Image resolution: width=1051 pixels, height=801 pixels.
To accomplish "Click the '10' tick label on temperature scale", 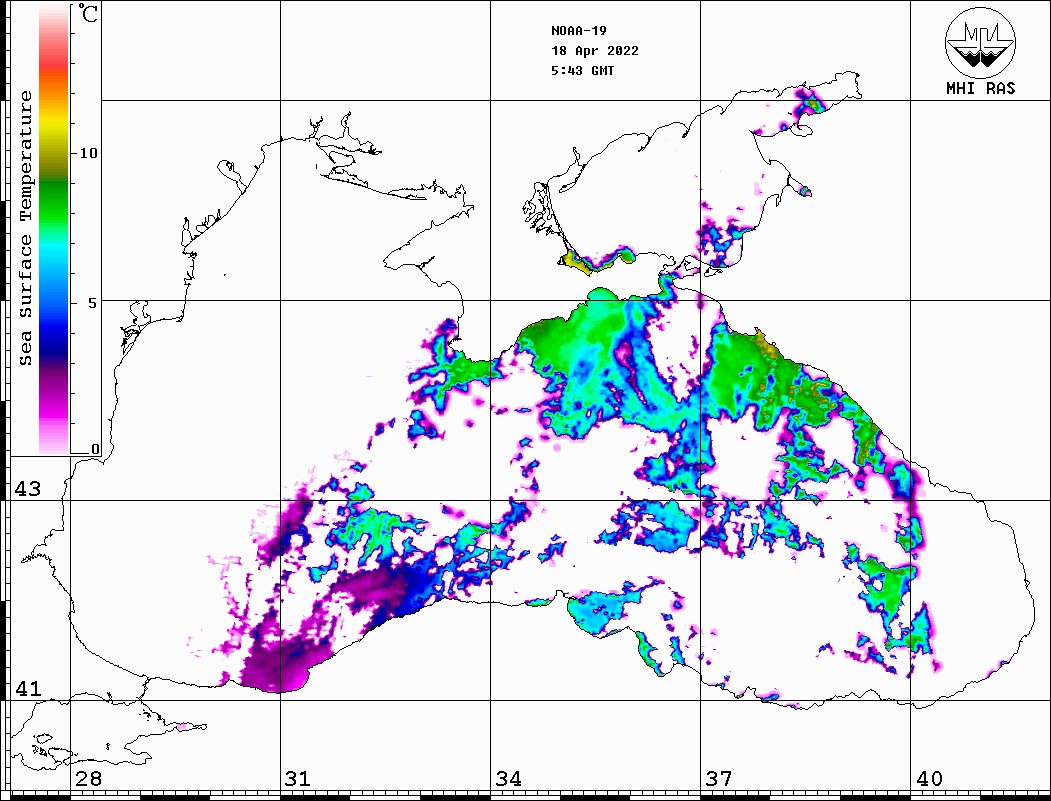I will 88,153.
